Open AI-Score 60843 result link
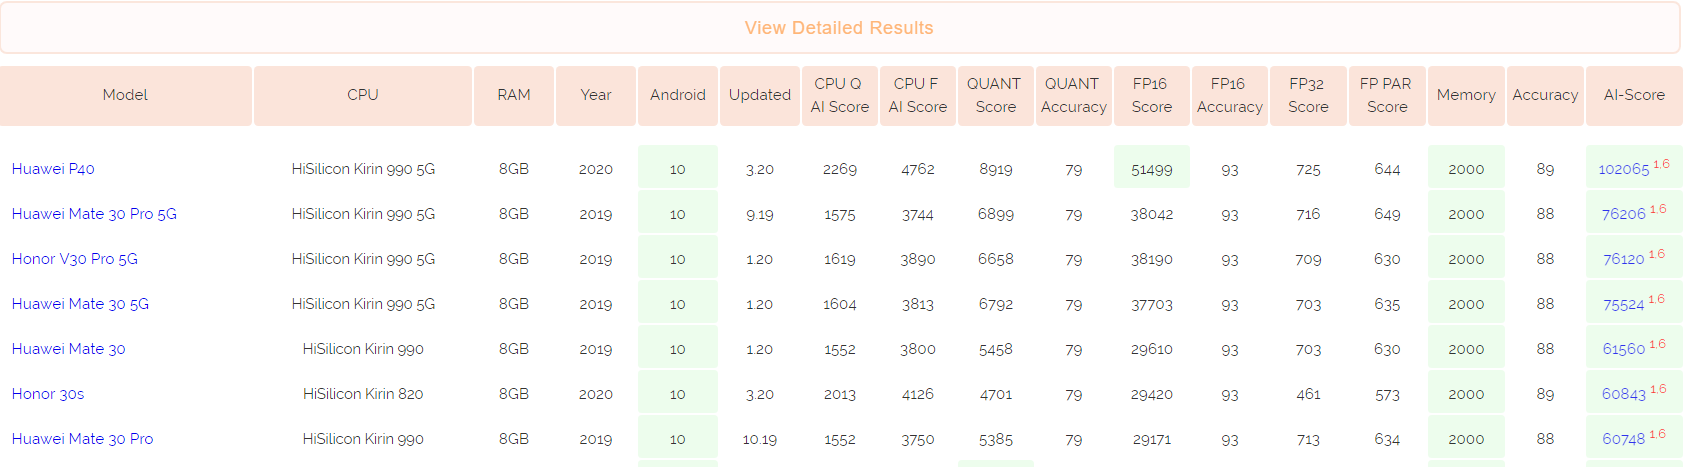Screen dimensions: 1685x467 coord(1623,394)
